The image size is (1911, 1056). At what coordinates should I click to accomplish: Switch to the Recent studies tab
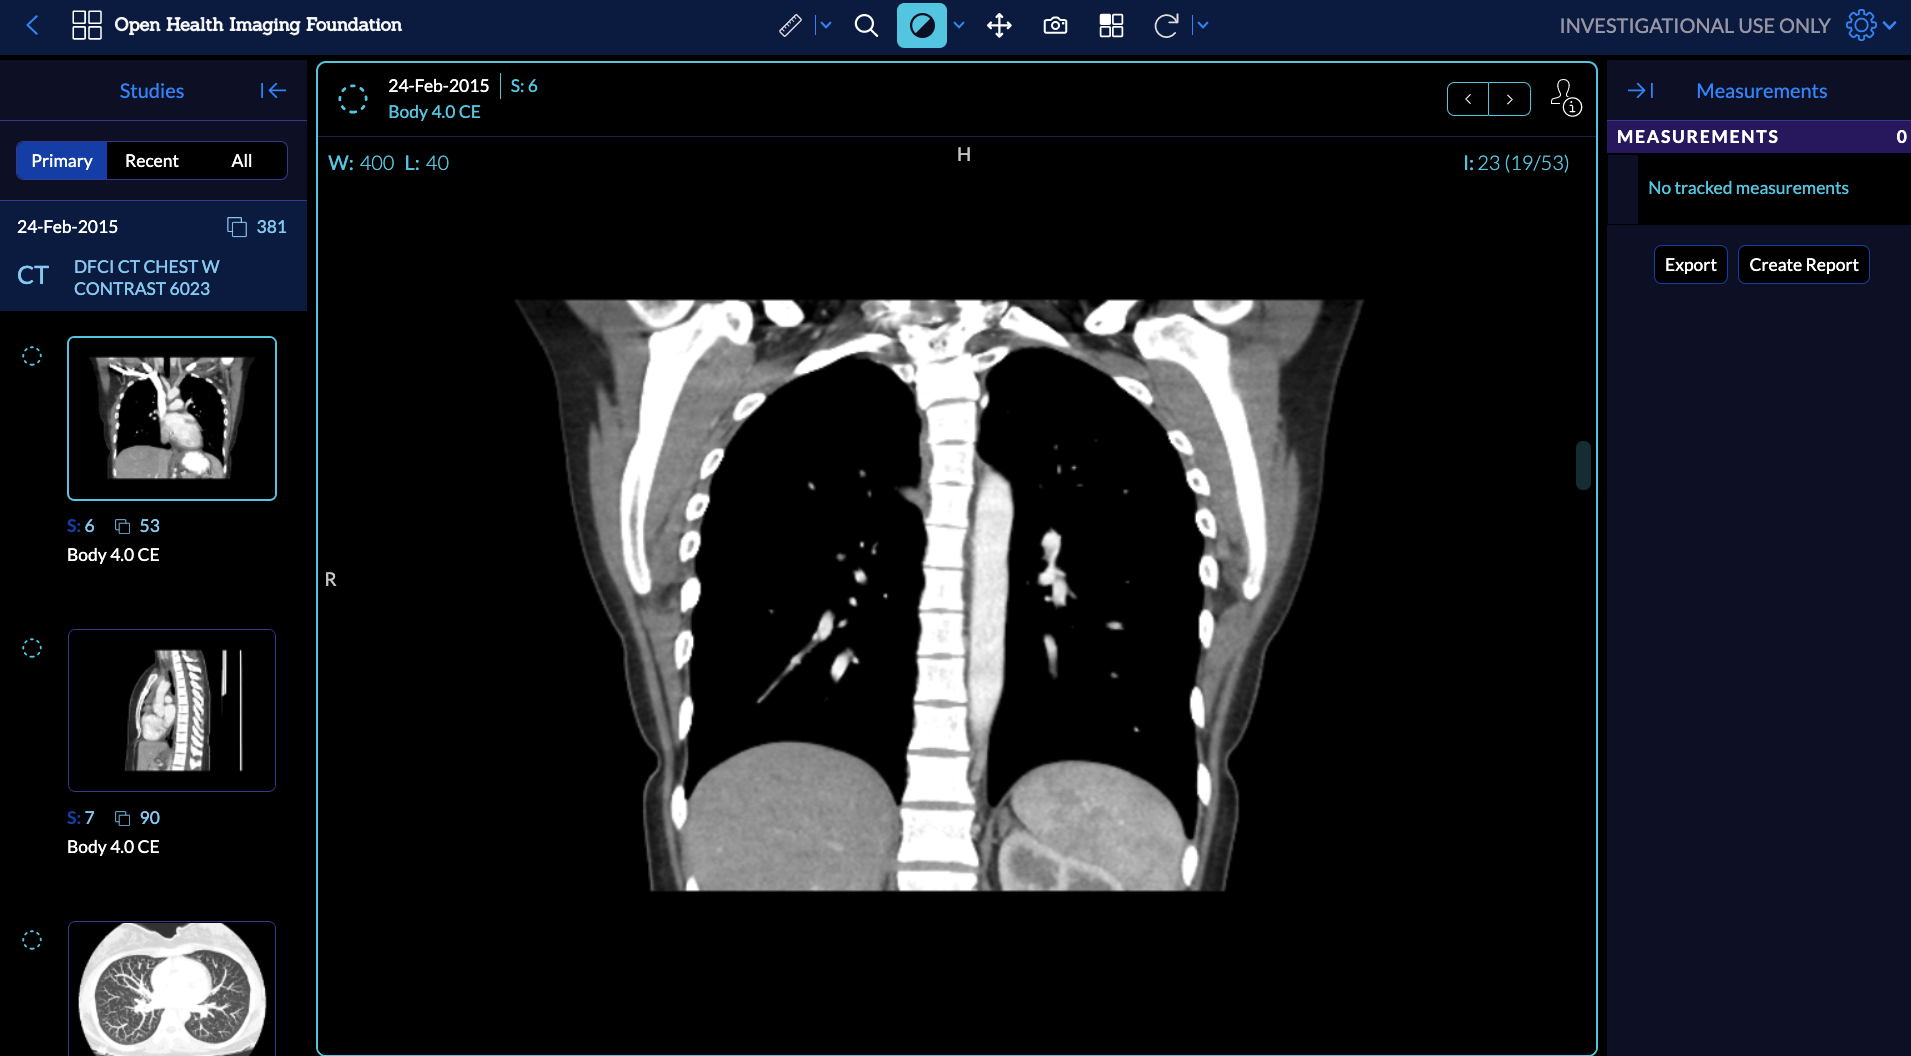150,160
